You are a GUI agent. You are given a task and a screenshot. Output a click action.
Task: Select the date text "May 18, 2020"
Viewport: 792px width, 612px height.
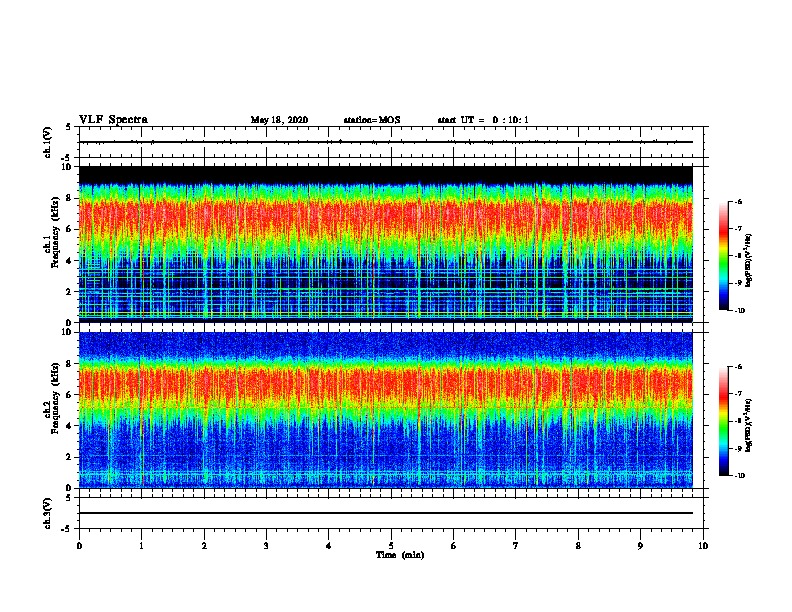click(279, 120)
